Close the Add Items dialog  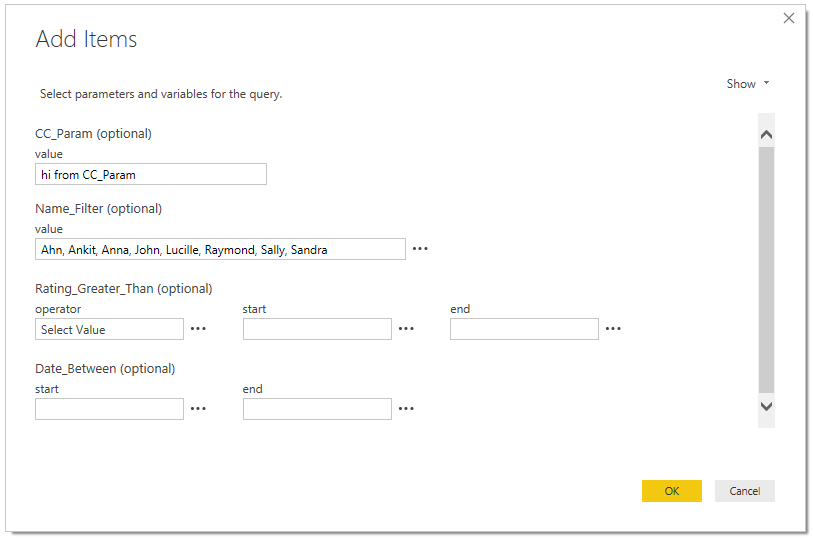tap(789, 18)
